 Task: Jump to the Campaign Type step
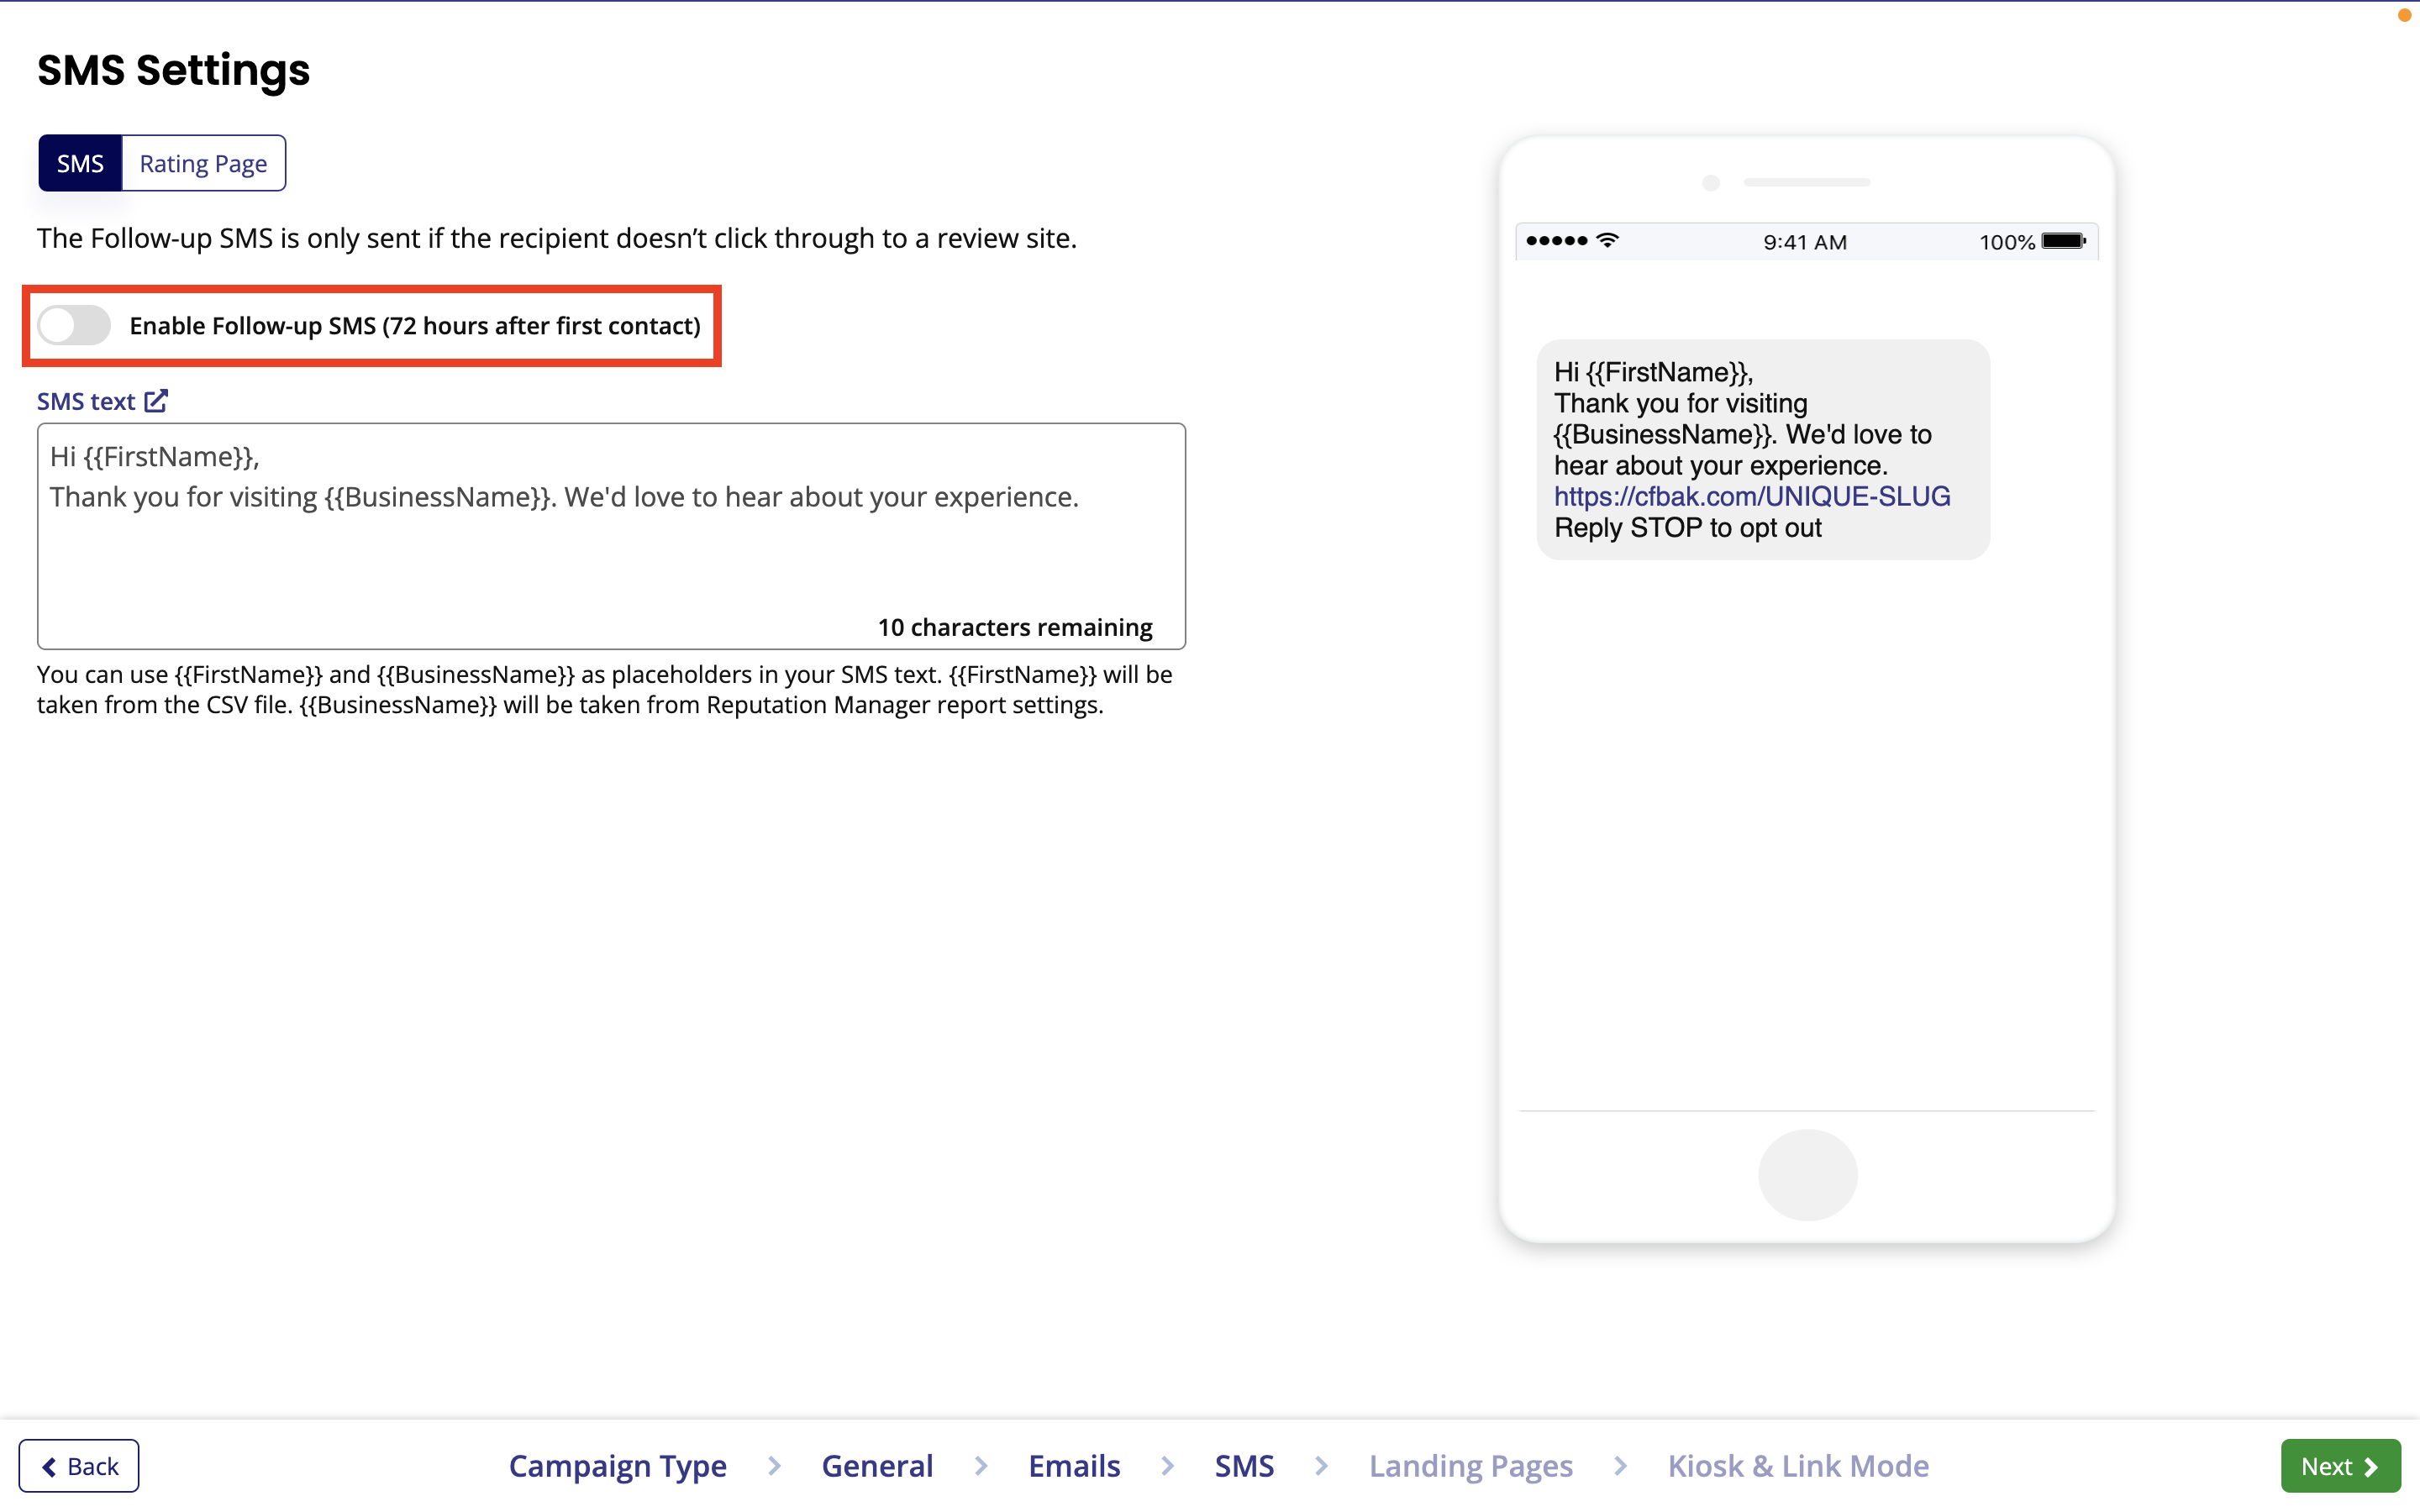pyautogui.click(x=618, y=1466)
